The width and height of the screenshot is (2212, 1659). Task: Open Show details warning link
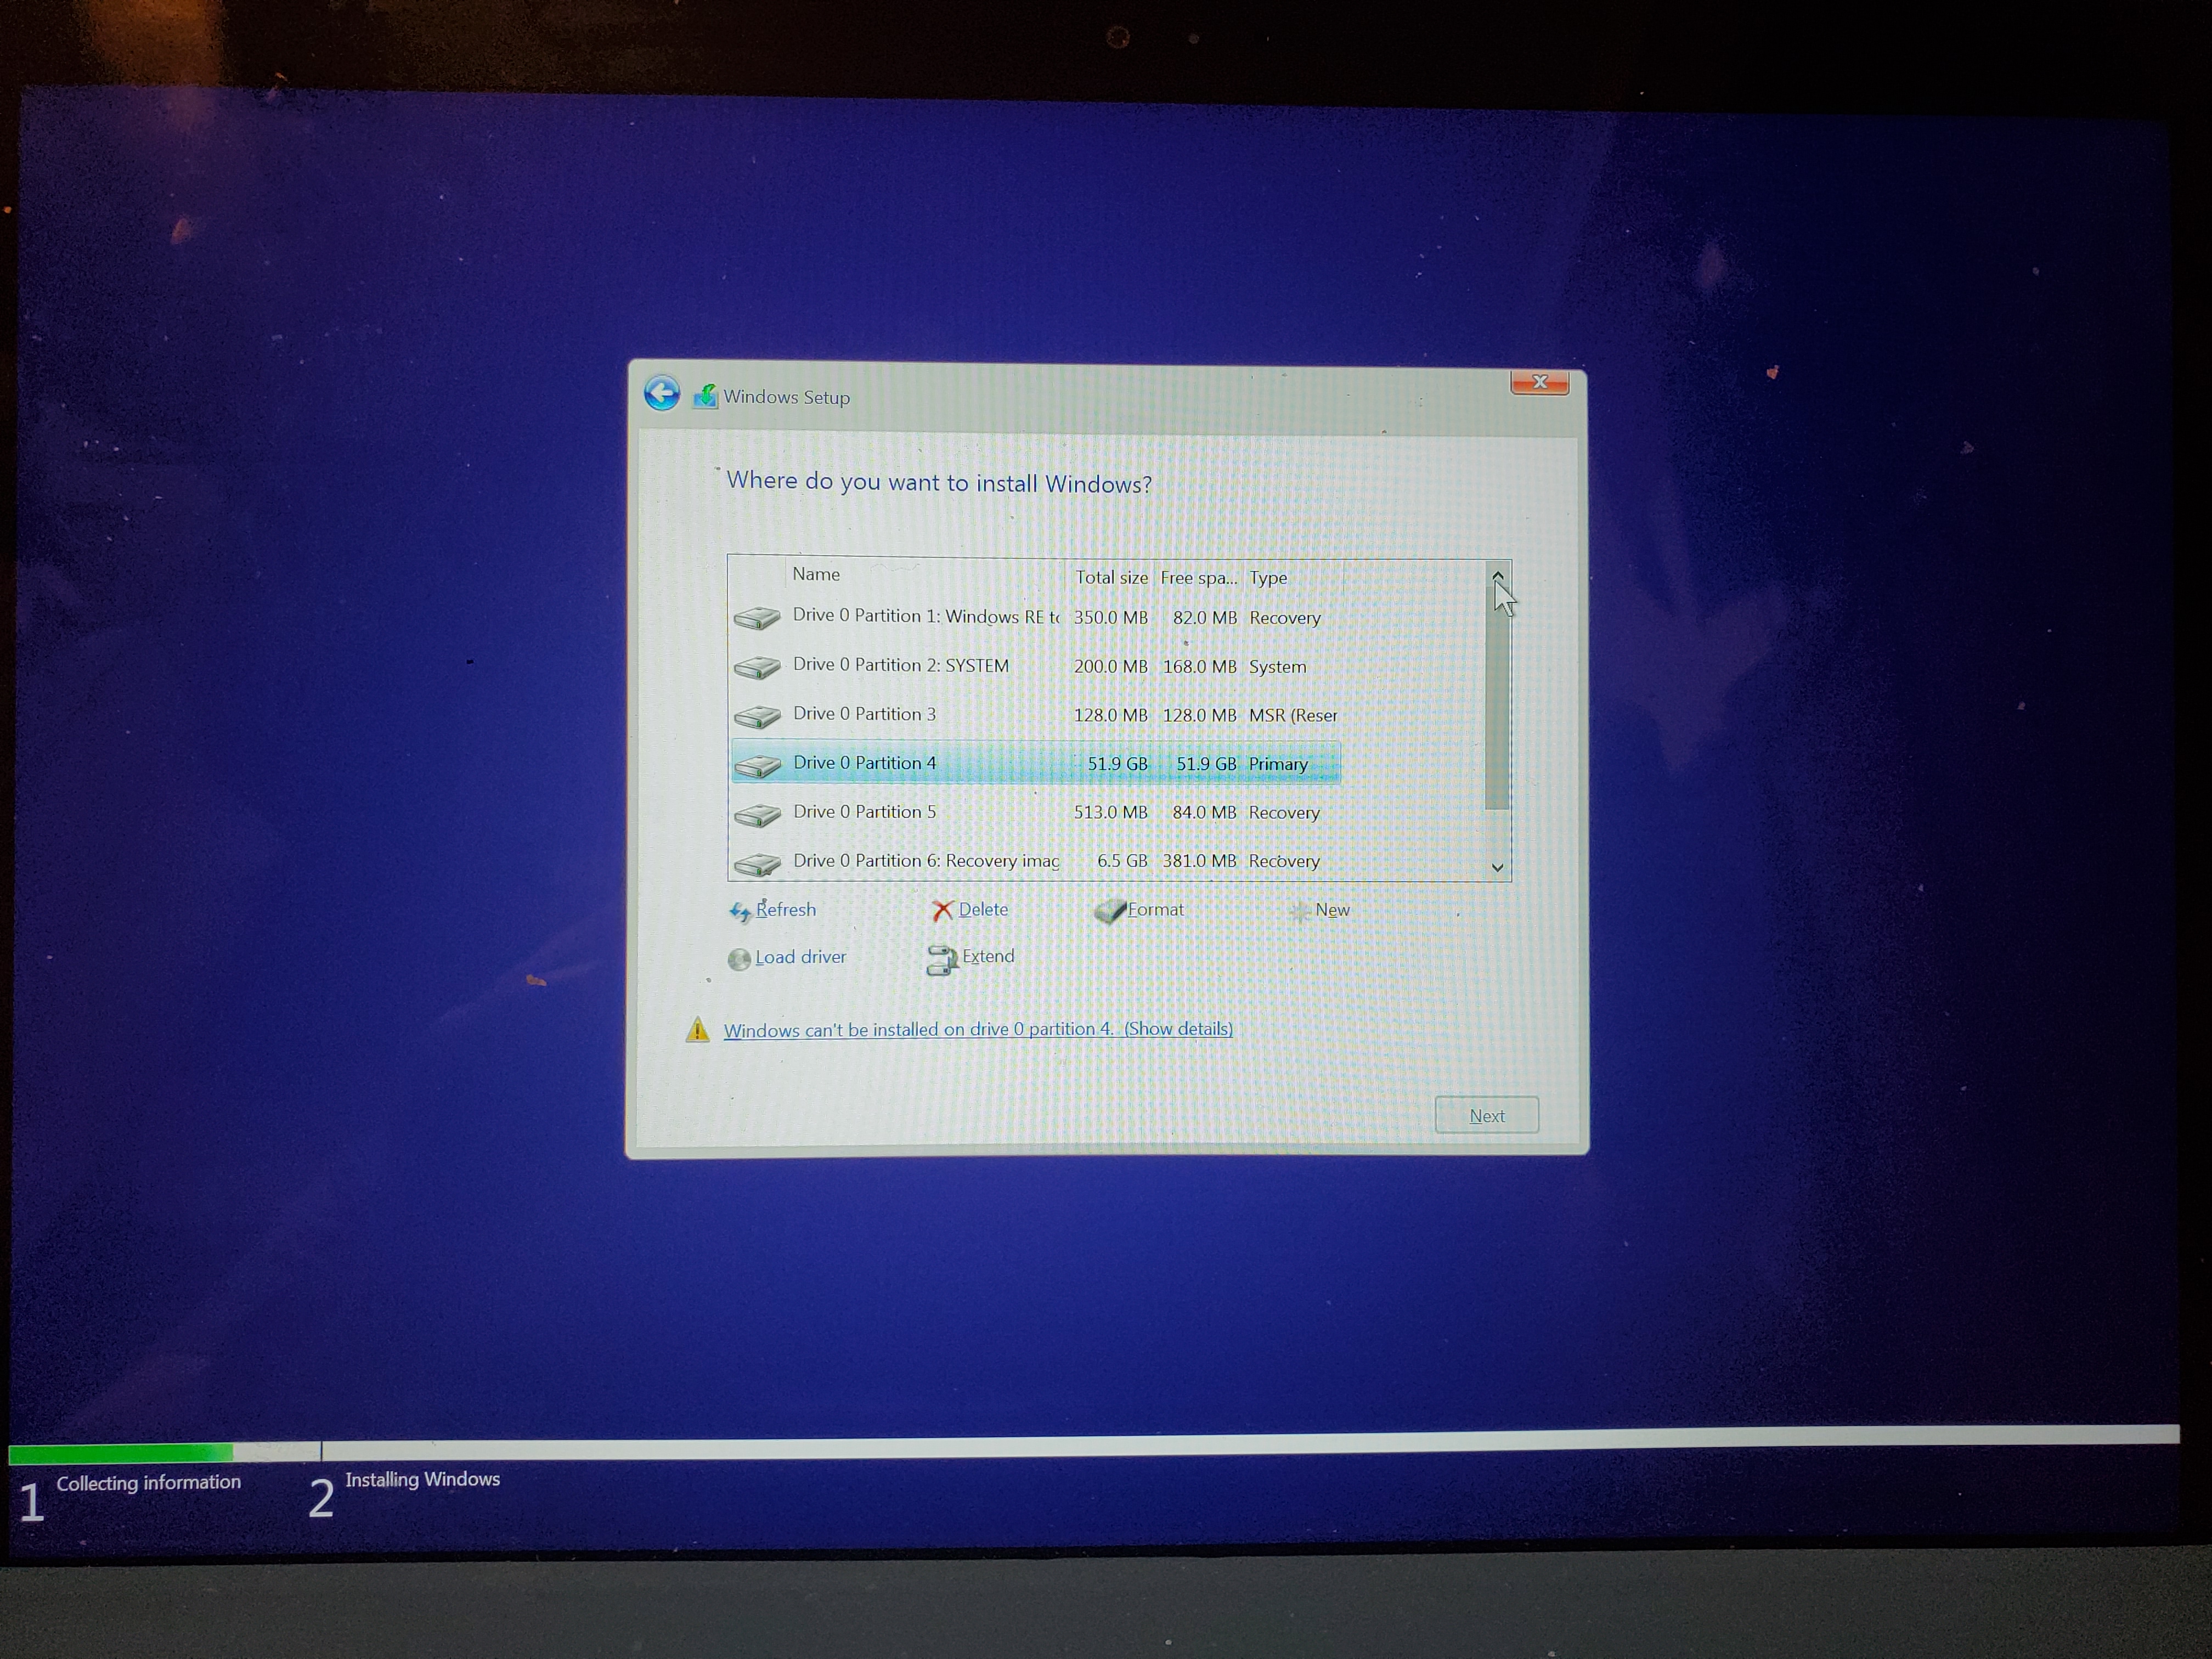tap(1178, 1029)
